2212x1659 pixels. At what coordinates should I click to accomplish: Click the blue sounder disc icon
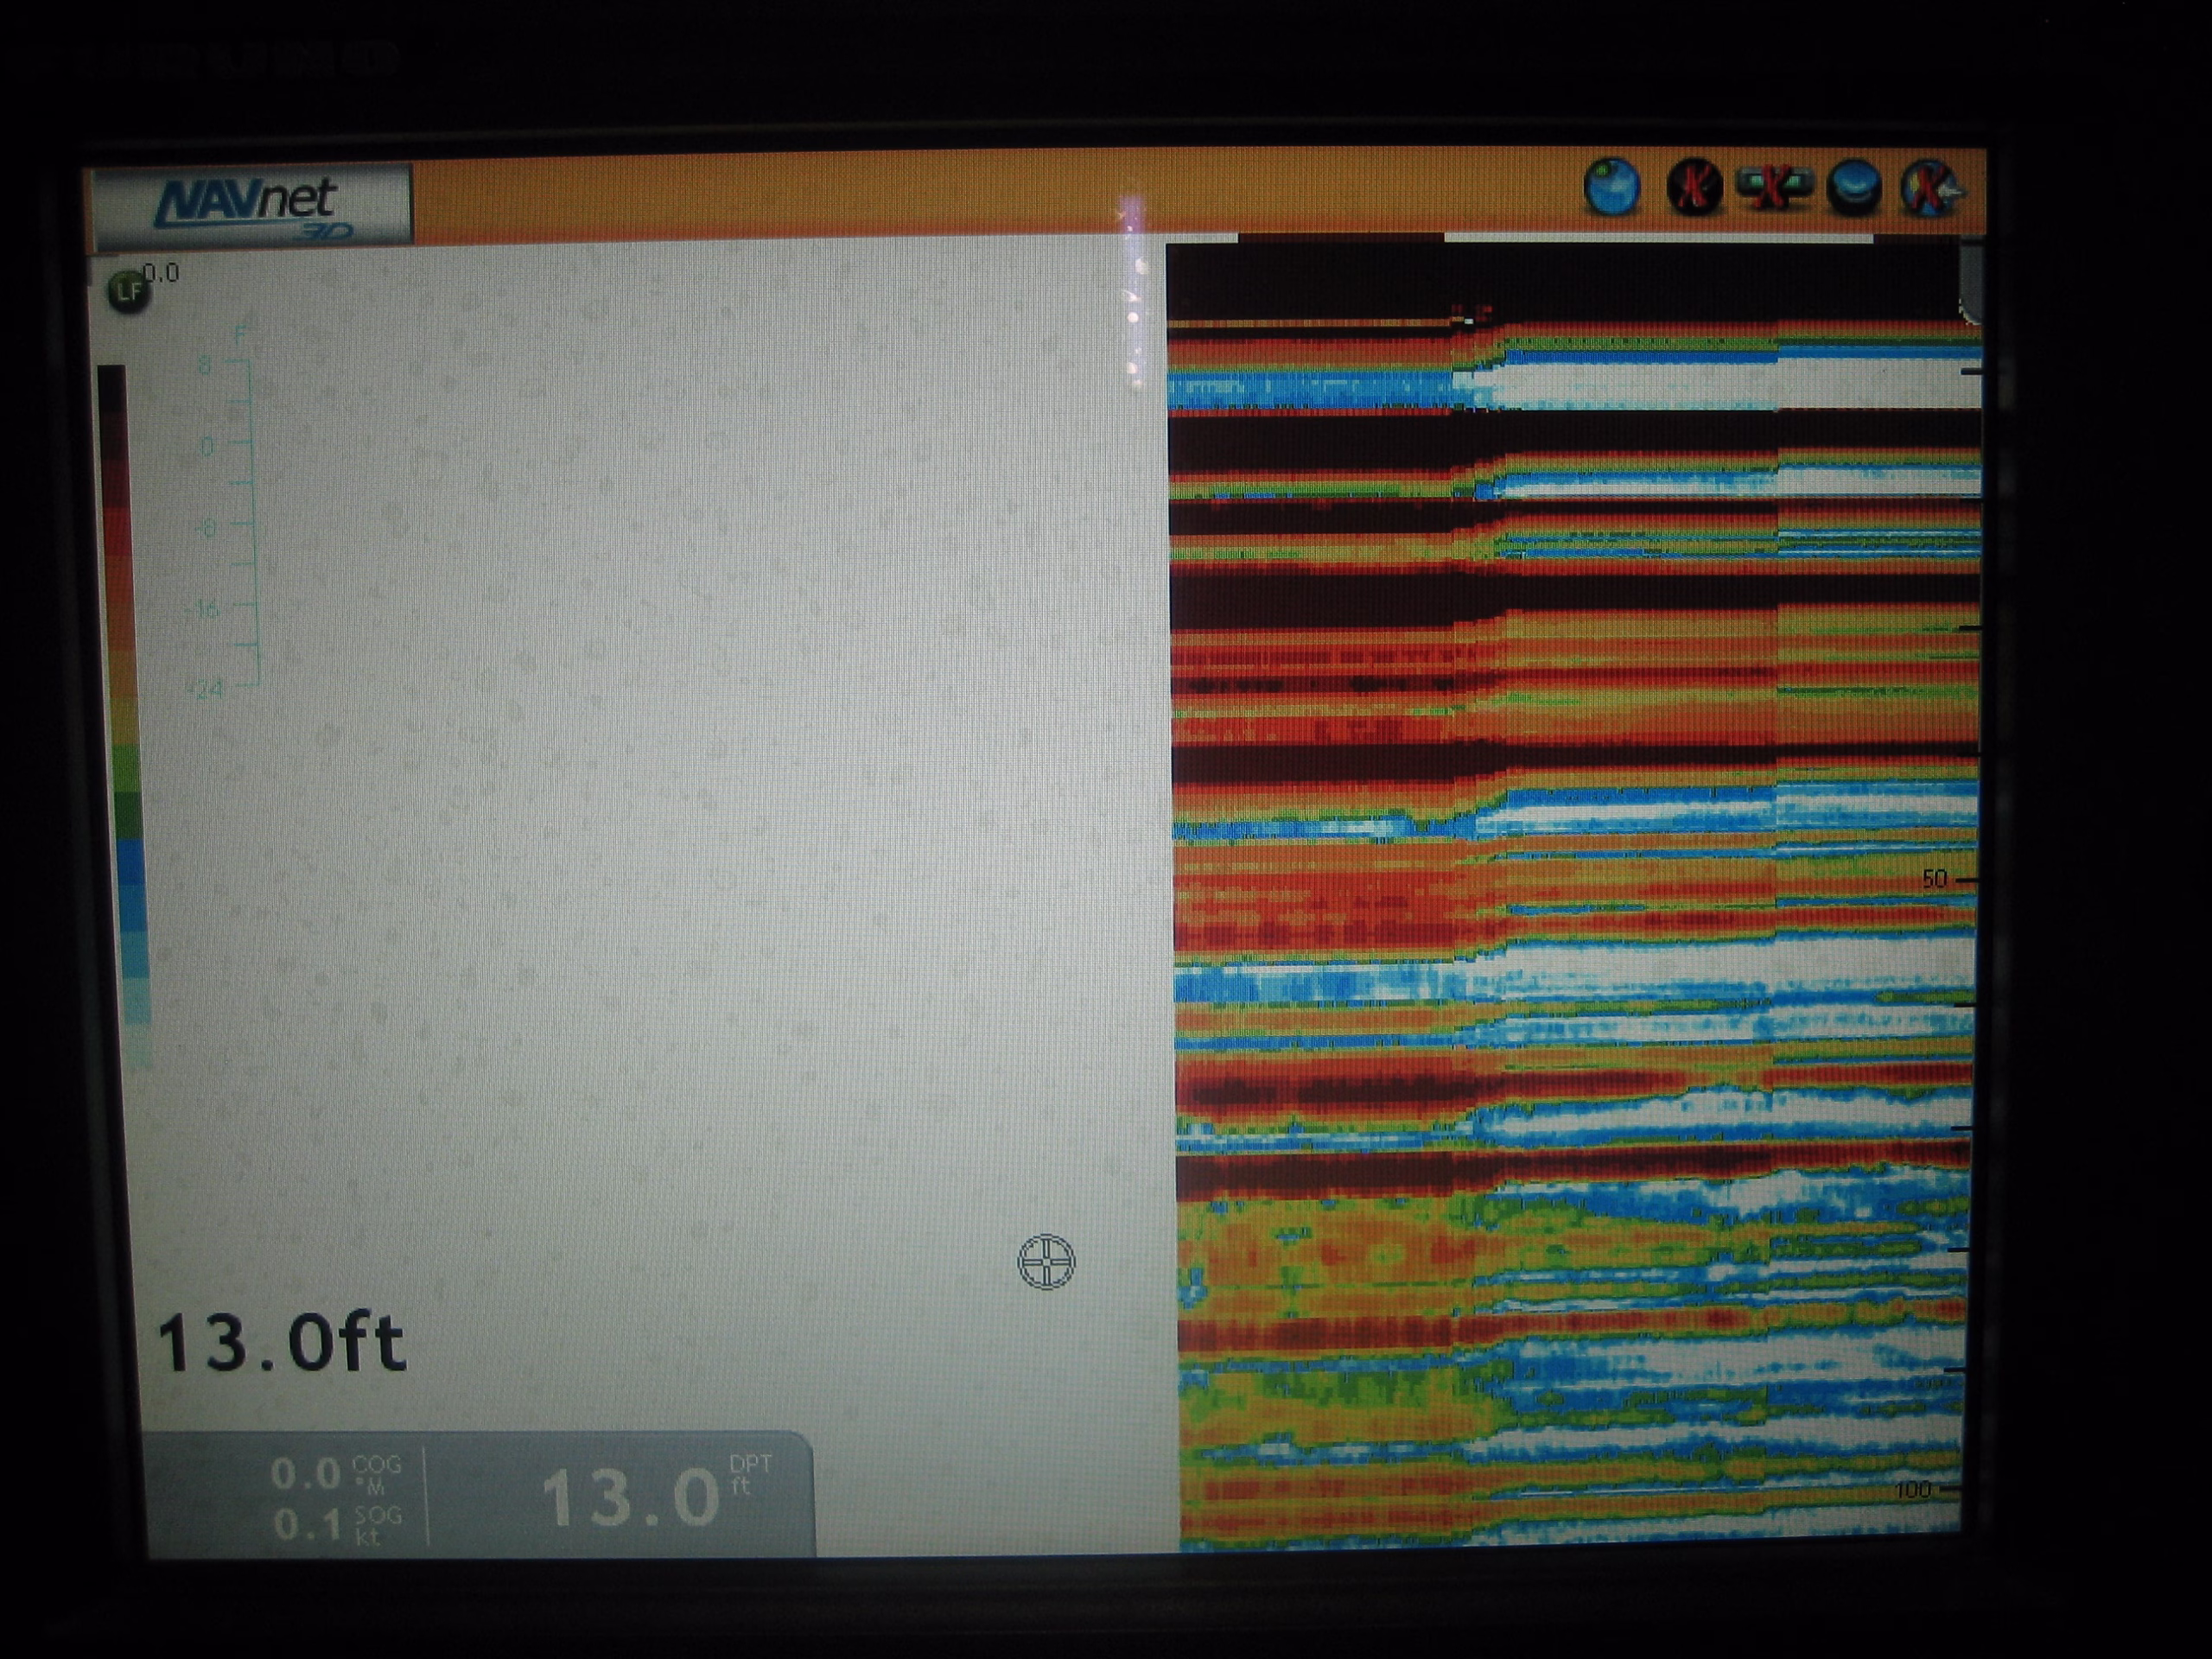click(x=1853, y=187)
